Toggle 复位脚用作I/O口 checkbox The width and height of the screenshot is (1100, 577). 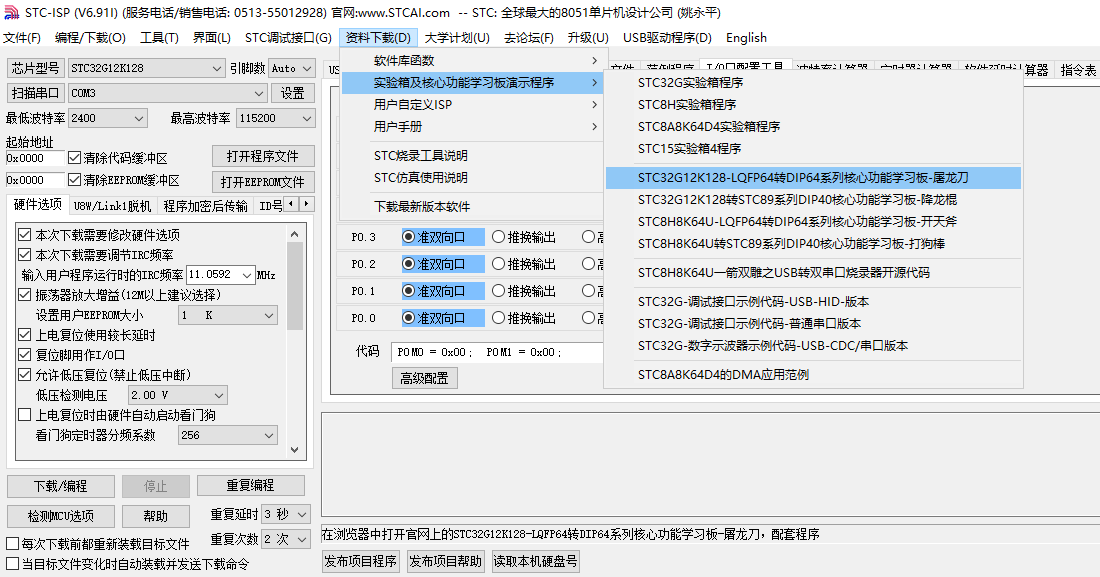coord(25,354)
